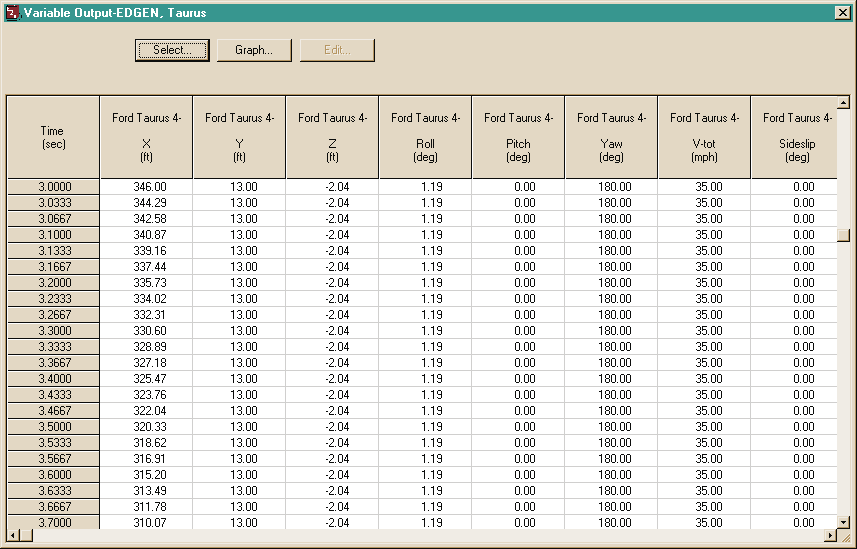Screen dimensions: 857x549
Task: Select row header 3.4000
Action: pyautogui.click(x=53, y=378)
